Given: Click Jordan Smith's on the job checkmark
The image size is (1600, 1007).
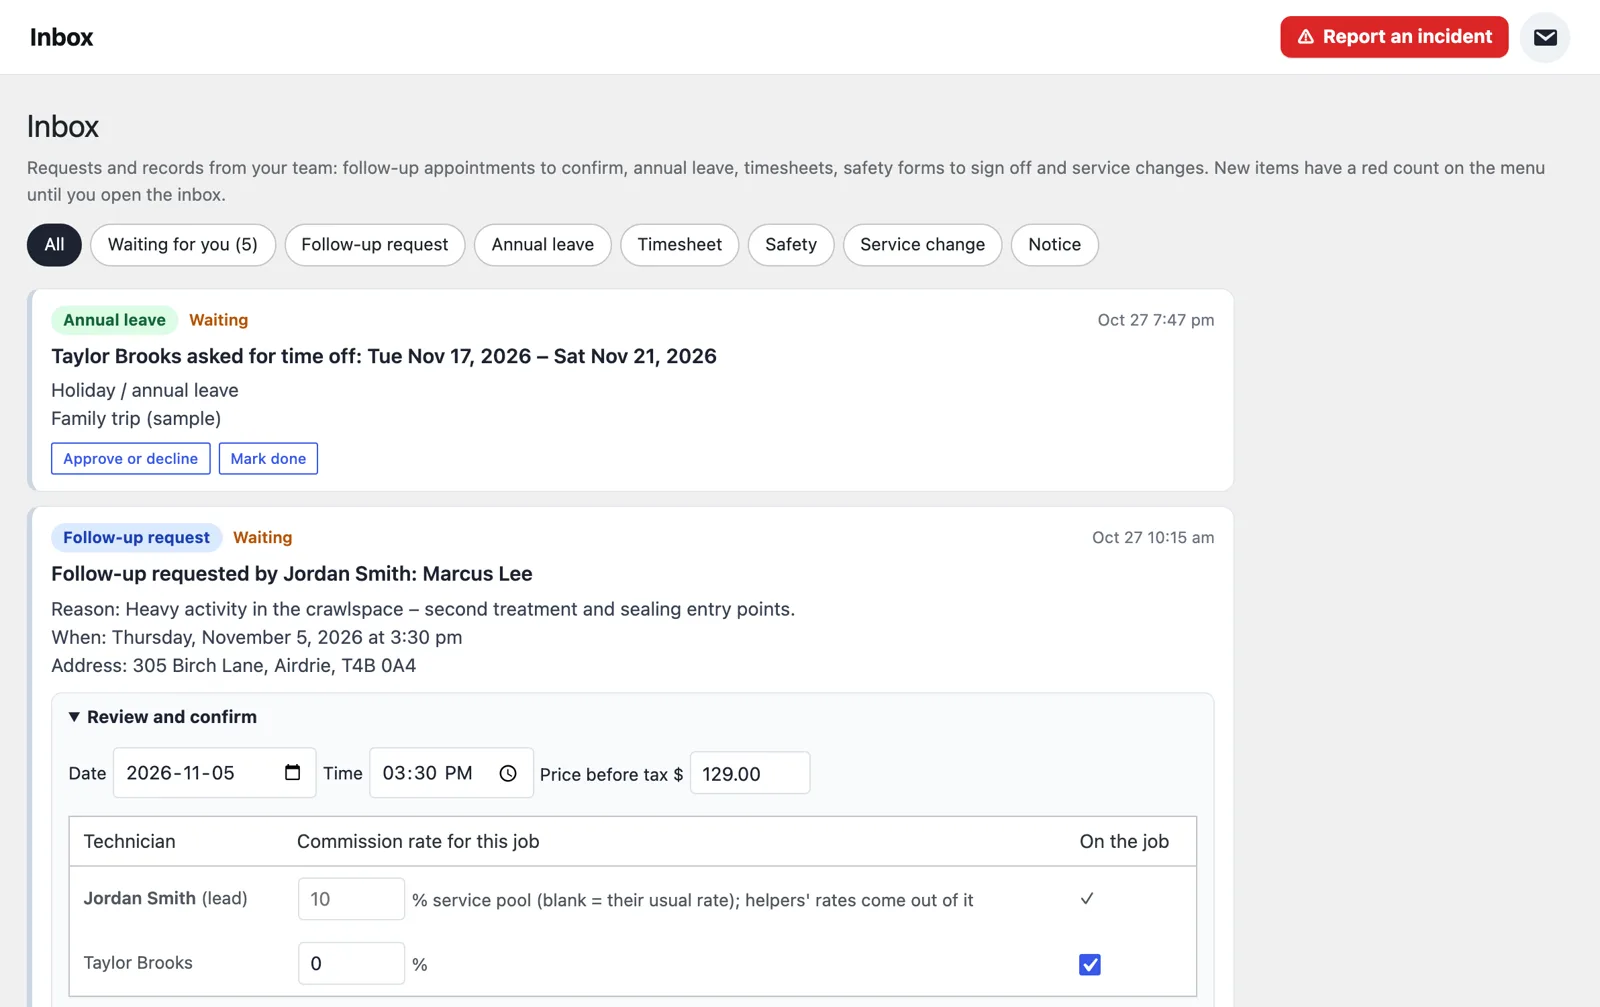Looking at the screenshot, I should tap(1087, 898).
